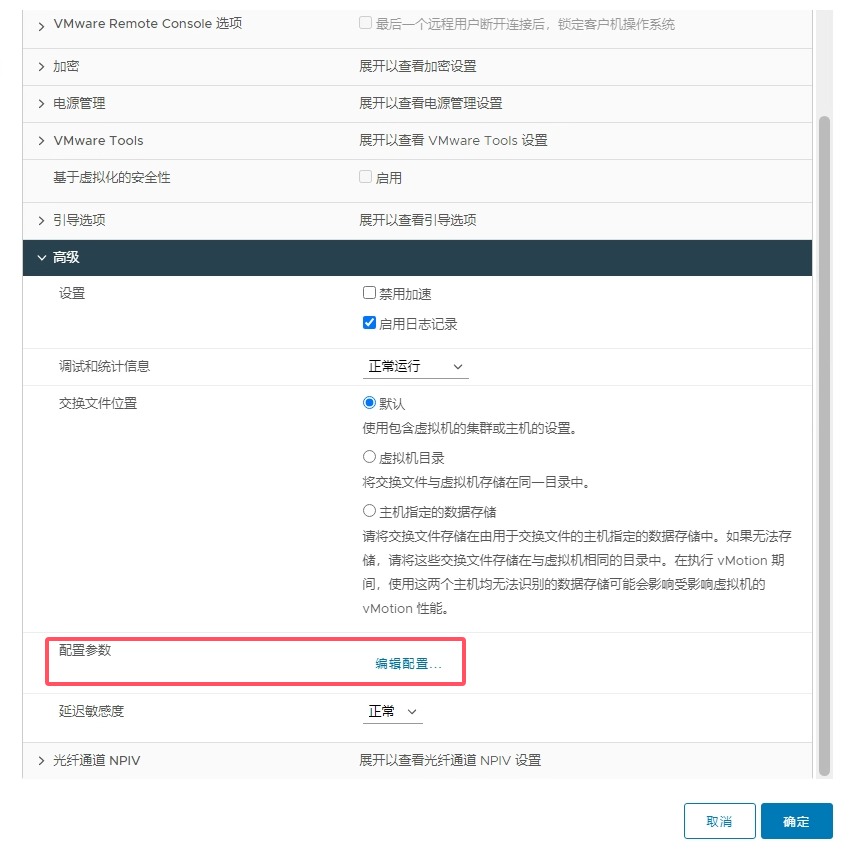Expand the VMware Tools section
The image size is (854, 854).
click(41, 141)
